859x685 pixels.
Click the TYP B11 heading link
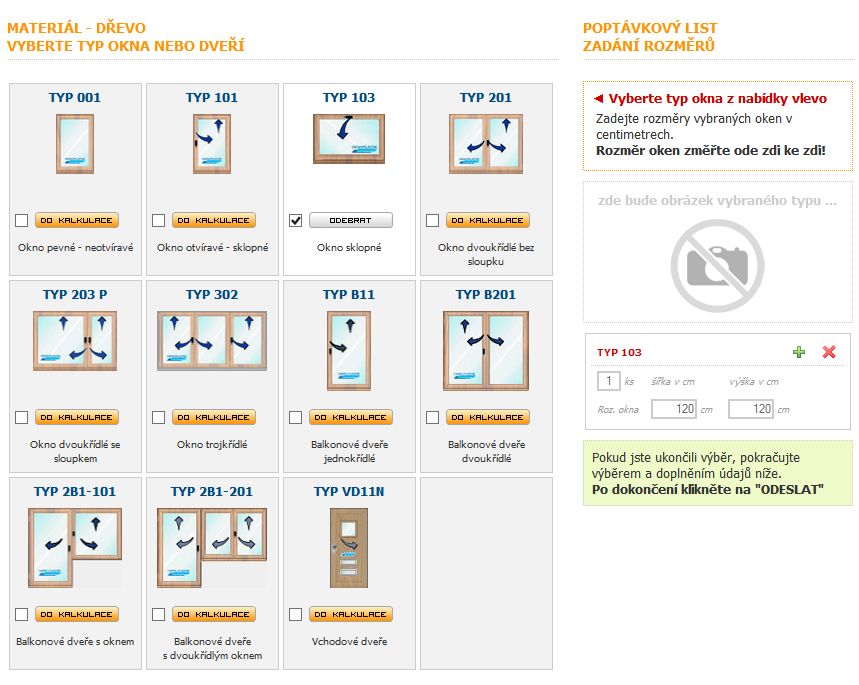349,295
